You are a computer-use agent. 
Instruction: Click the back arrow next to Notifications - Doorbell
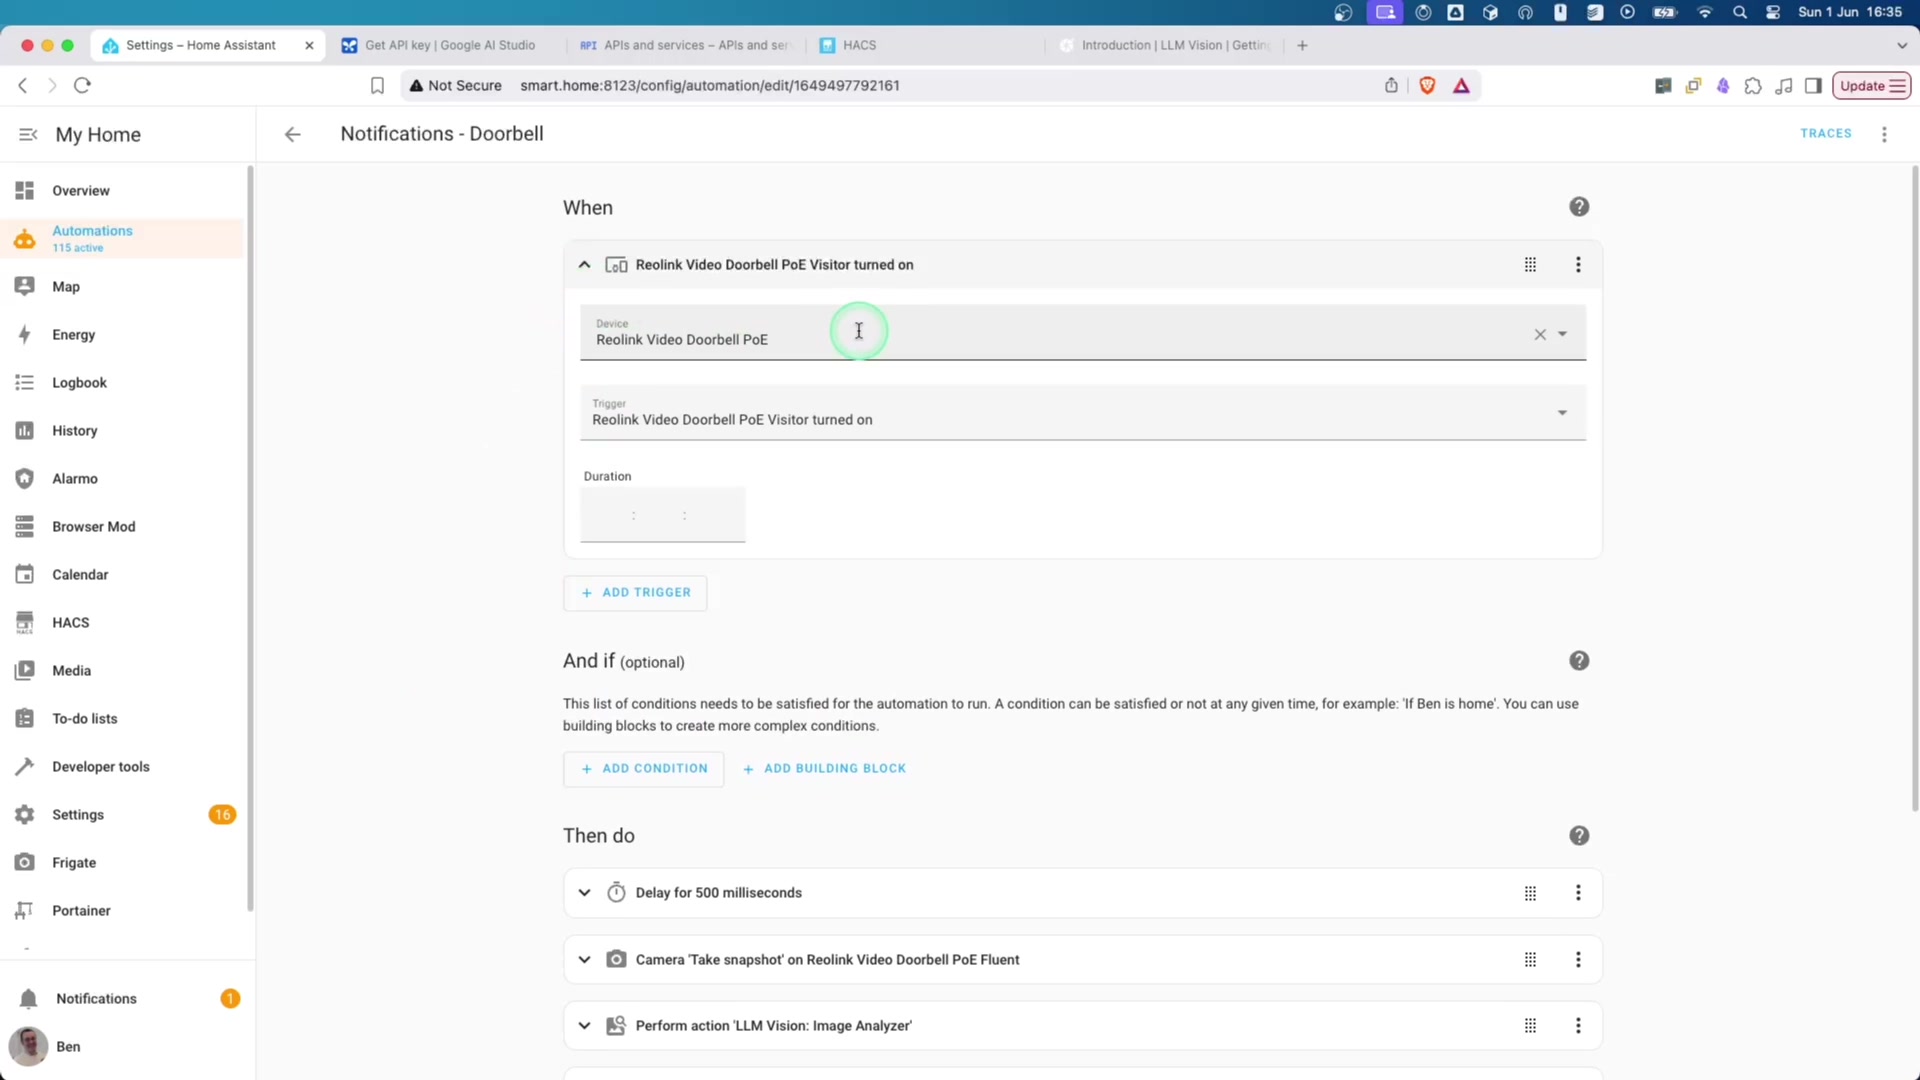pos(292,134)
